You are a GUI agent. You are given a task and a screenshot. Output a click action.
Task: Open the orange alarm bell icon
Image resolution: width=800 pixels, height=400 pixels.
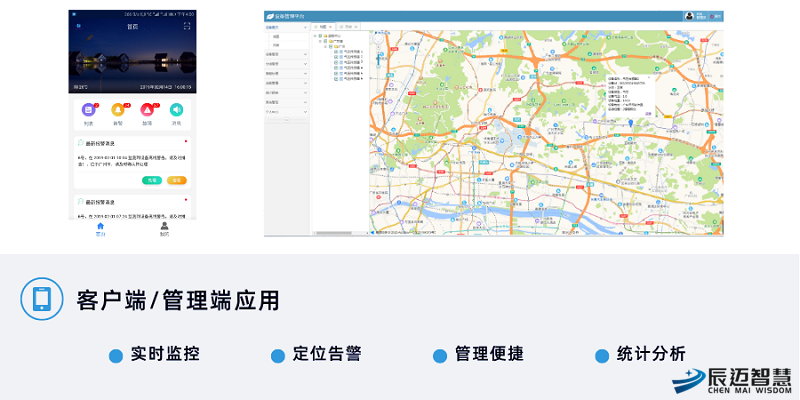[117, 110]
